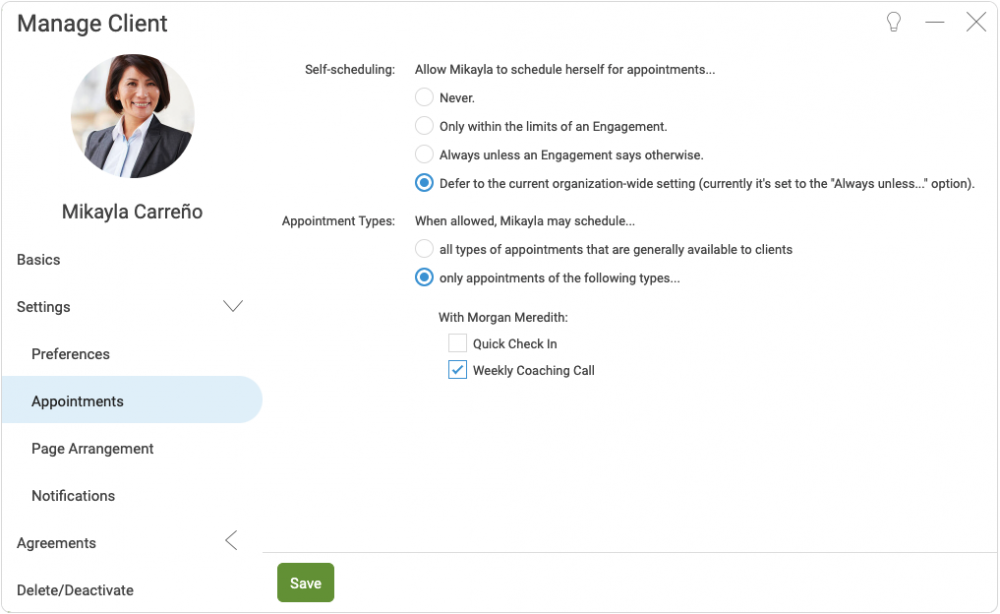Check the Quick Check In checkbox
This screenshot has height=614, width=1000.
coord(458,343)
